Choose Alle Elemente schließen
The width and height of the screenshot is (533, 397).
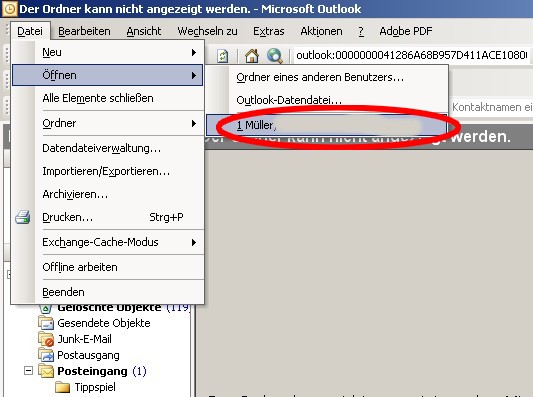point(108,98)
